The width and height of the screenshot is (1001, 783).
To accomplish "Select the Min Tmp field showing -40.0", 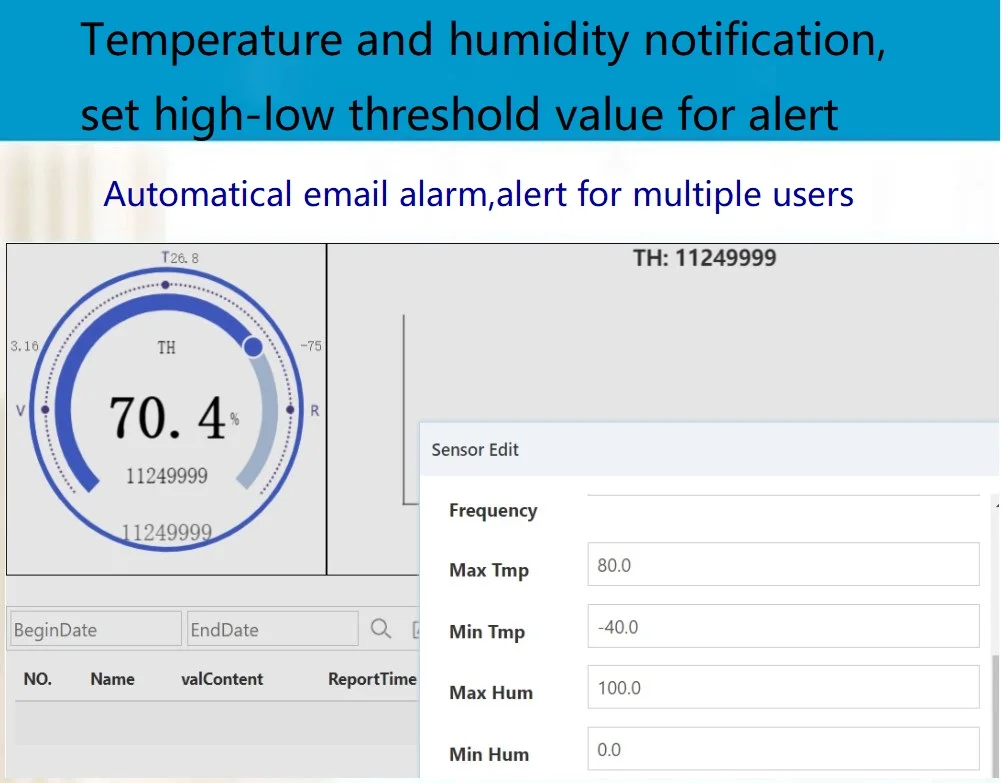I will pyautogui.click(x=782, y=627).
